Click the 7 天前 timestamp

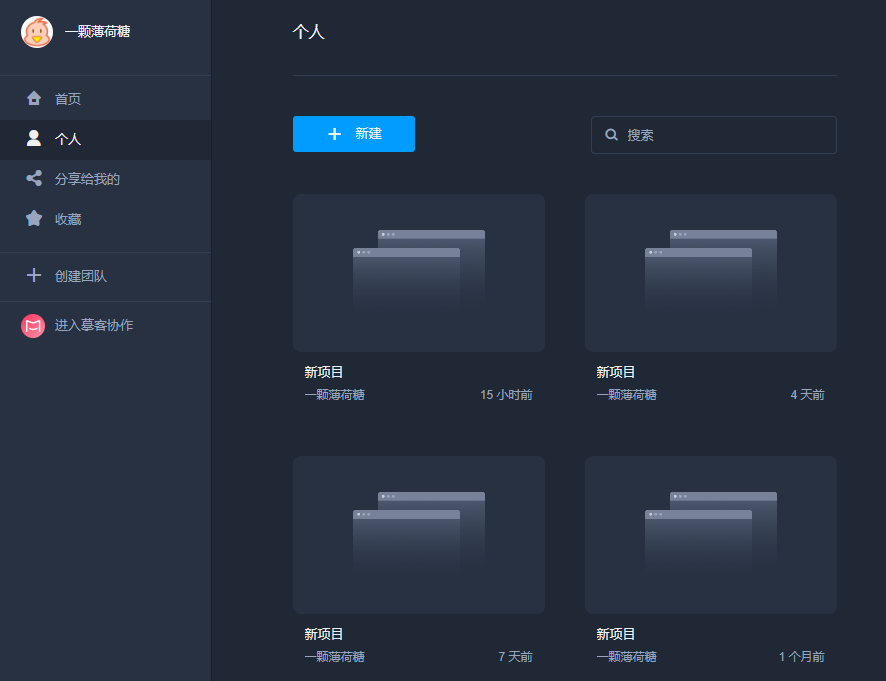(x=515, y=657)
